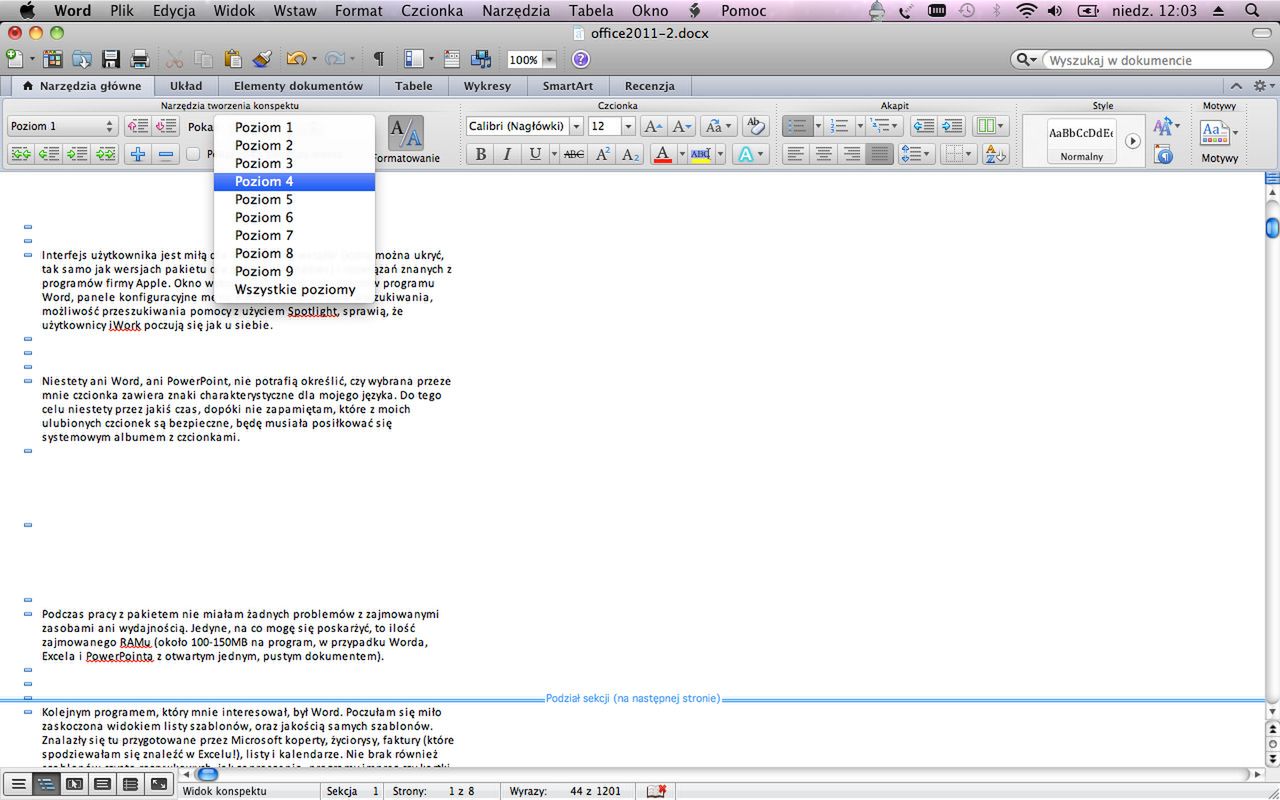The image size is (1280, 800).
Task: Promote heading to top level outline button
Action: pyautogui.click(x=20, y=154)
